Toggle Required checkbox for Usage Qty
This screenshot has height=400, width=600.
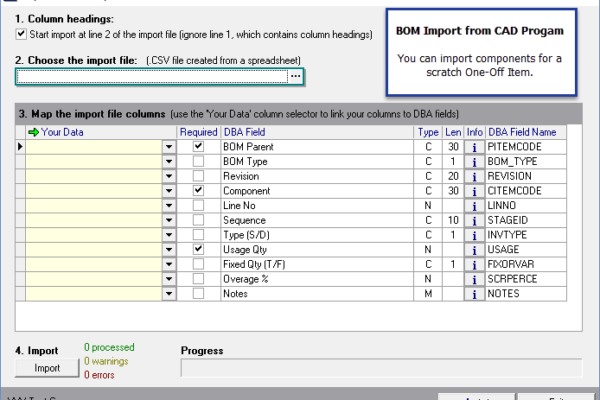198,250
